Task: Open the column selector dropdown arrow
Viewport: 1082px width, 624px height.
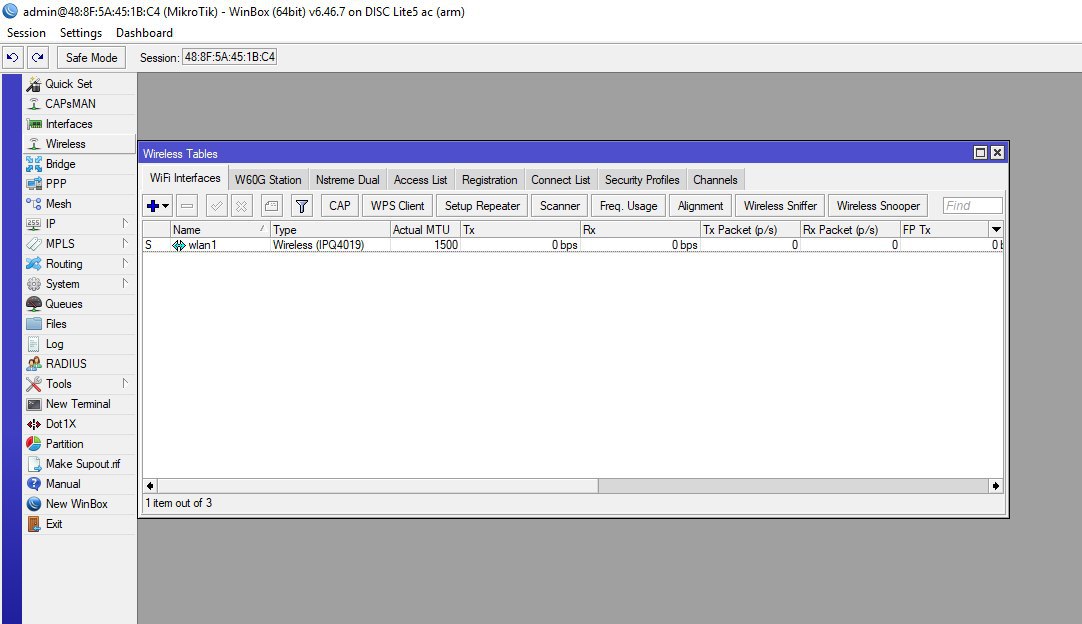Action: click(996, 229)
